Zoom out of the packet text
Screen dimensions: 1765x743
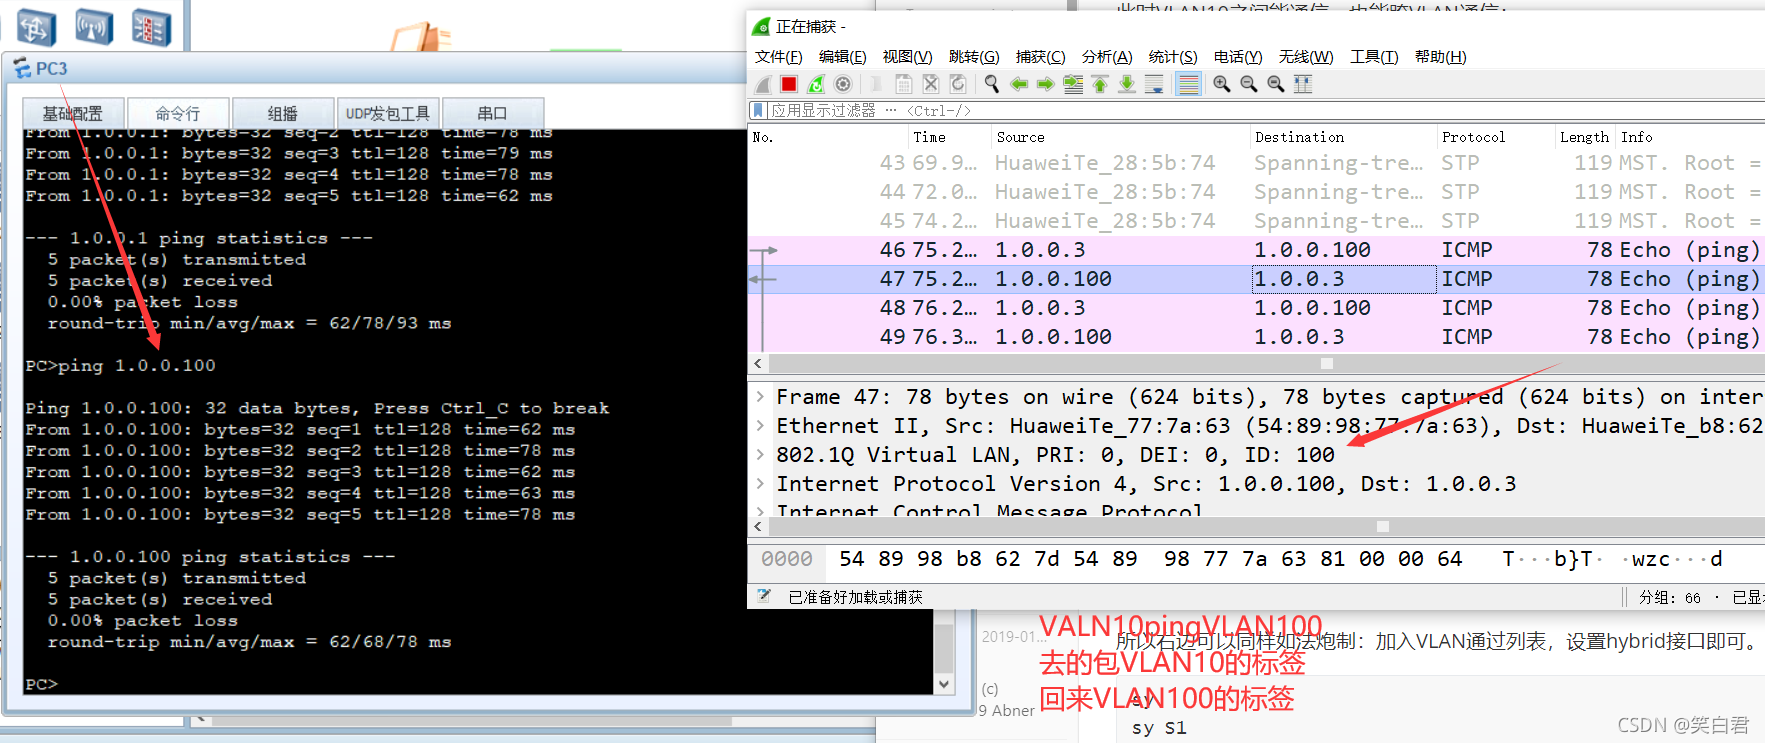1249,84
